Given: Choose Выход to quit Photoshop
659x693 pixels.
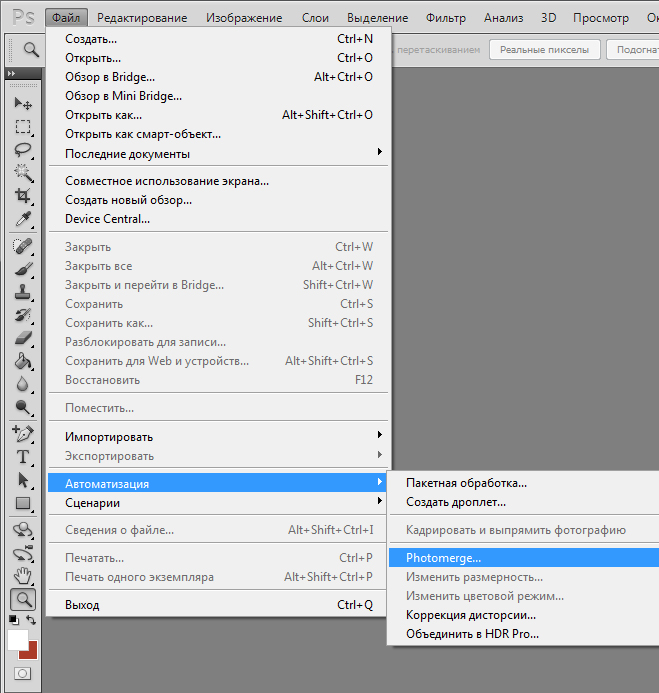Looking at the screenshot, I should [217, 605].
